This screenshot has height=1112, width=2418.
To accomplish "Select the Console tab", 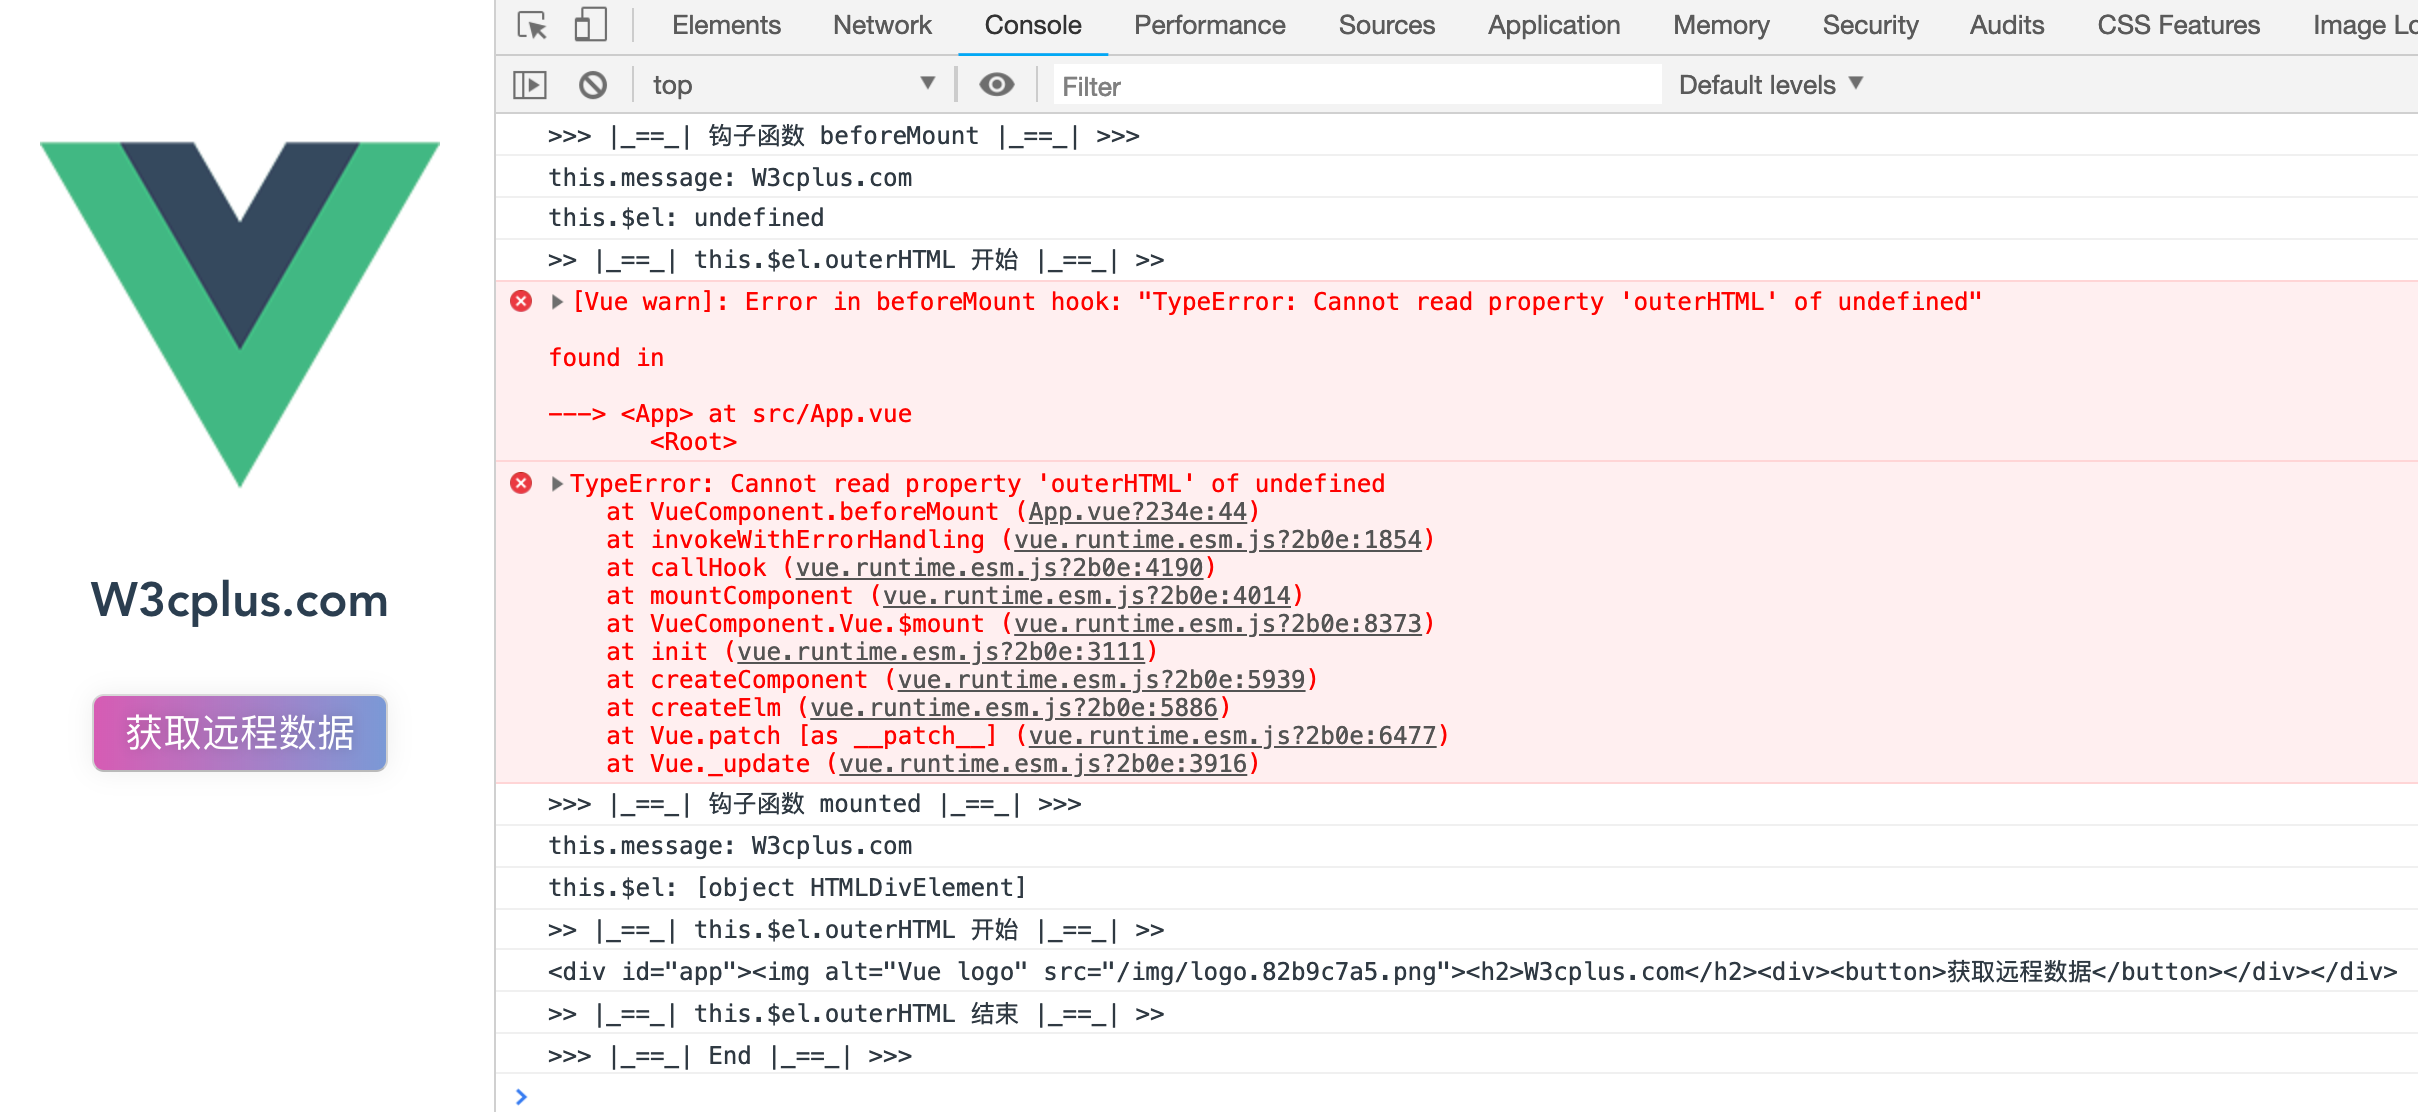I will 1033,25.
